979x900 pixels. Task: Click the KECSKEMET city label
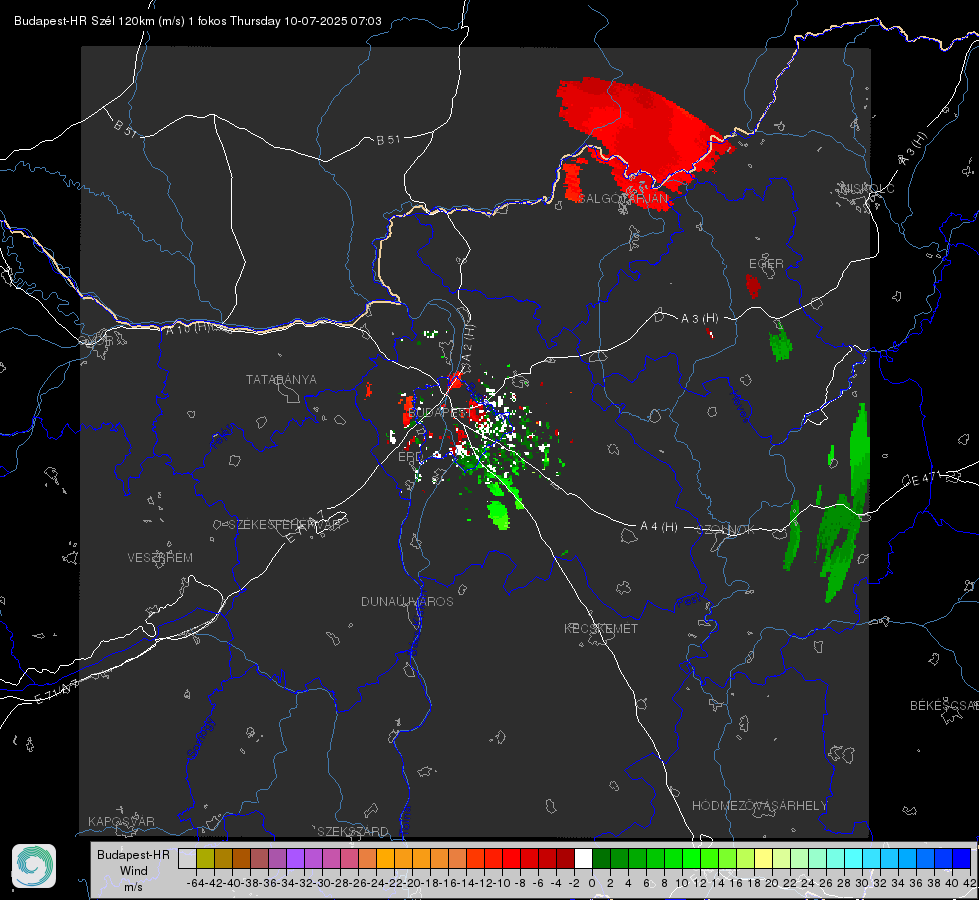point(601,629)
